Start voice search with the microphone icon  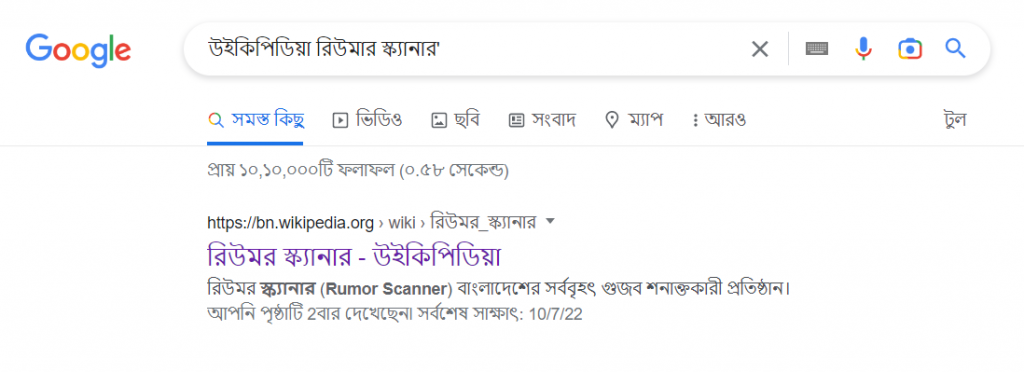pos(863,49)
